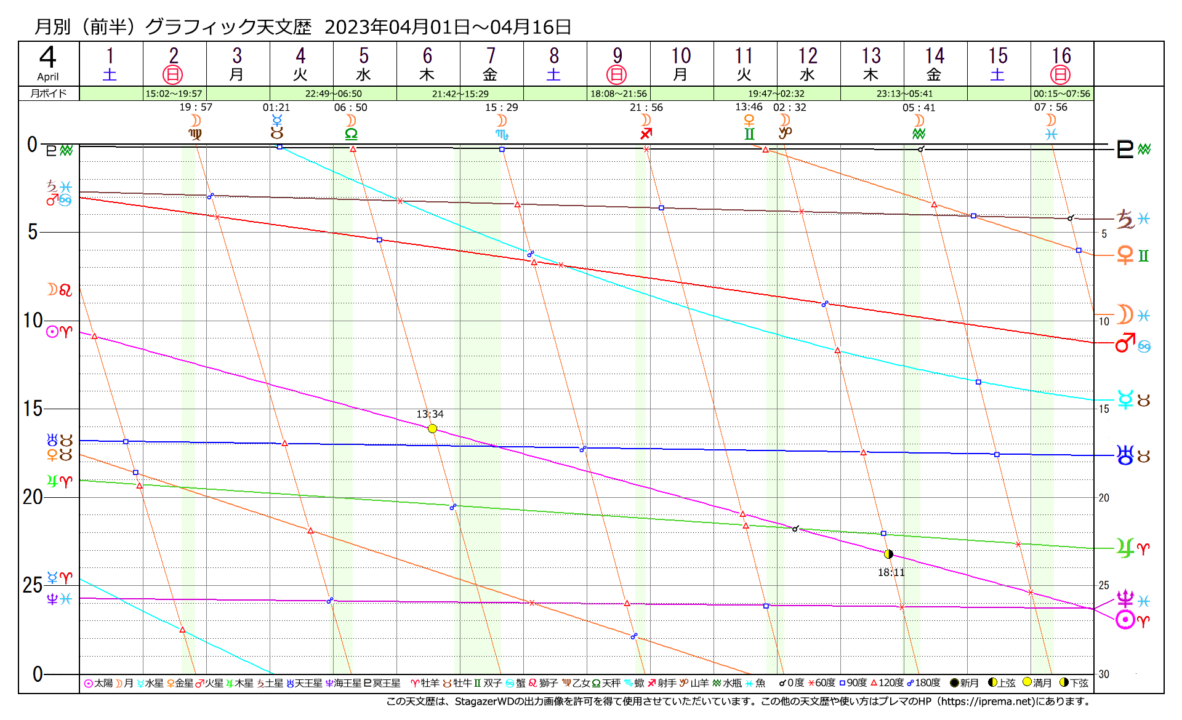This screenshot has height=720, width=1182.
Task: Click the Moon Sagittarius ingress icon at 21:56
Action: (647, 125)
